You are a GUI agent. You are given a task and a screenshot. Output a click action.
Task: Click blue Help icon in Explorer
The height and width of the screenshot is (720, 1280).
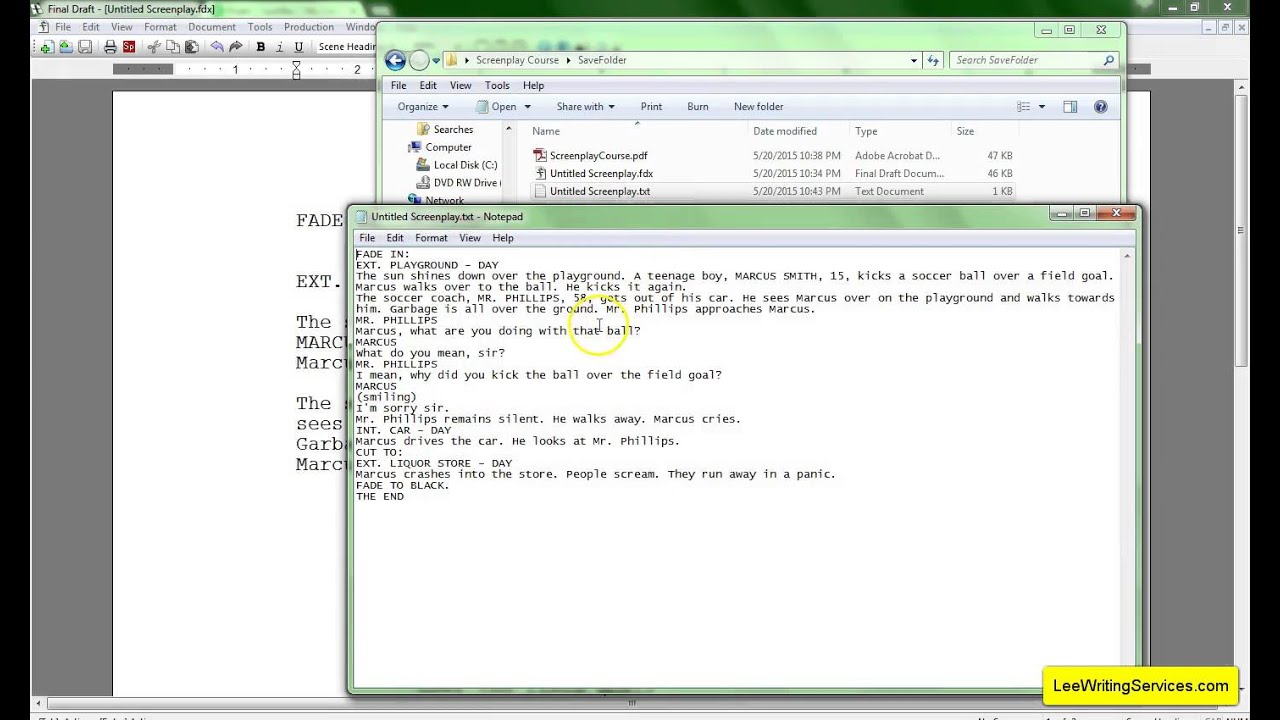[1101, 107]
